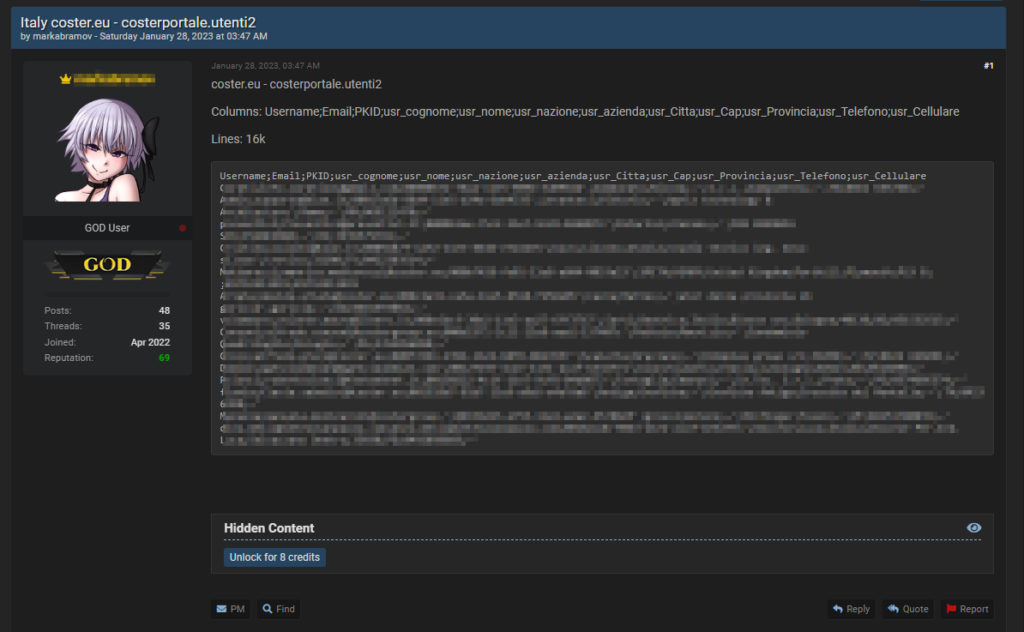Click the eye icon in Hidden Content
The image size is (1024, 632).
click(974, 528)
